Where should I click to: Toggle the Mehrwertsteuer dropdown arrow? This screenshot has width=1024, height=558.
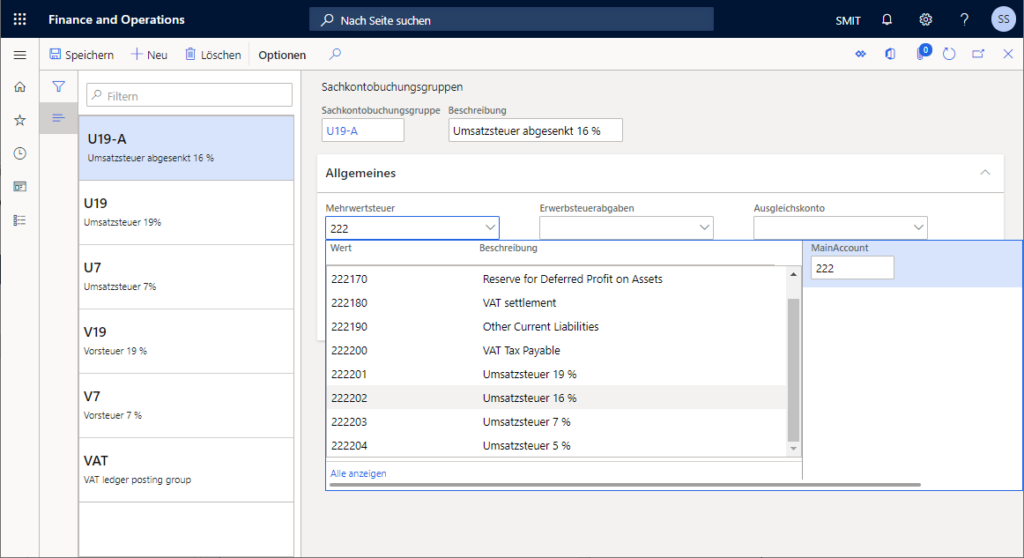click(x=490, y=227)
